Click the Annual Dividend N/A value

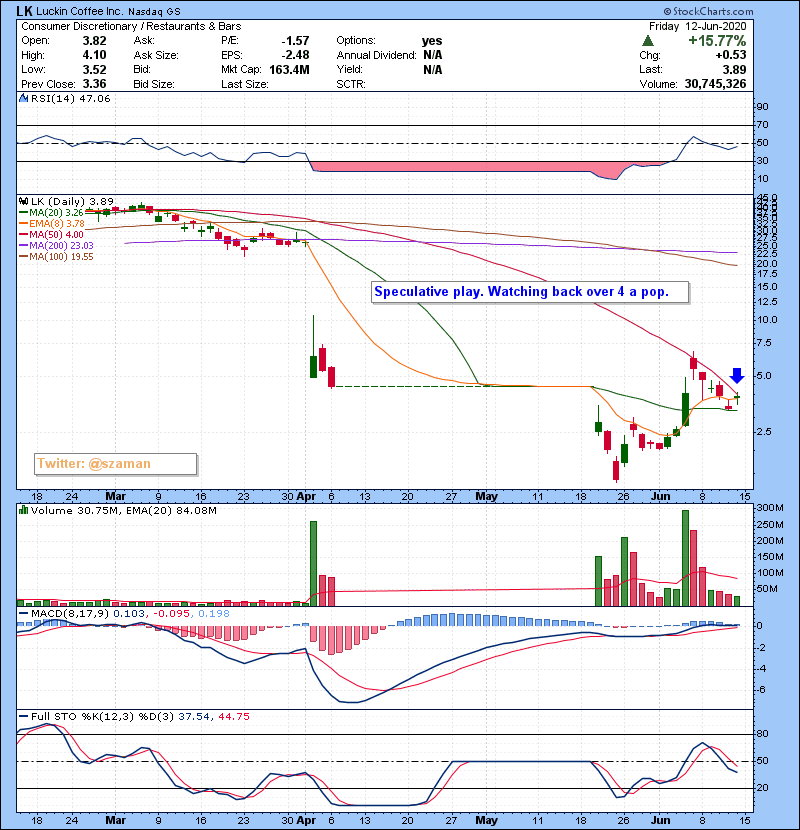point(433,55)
